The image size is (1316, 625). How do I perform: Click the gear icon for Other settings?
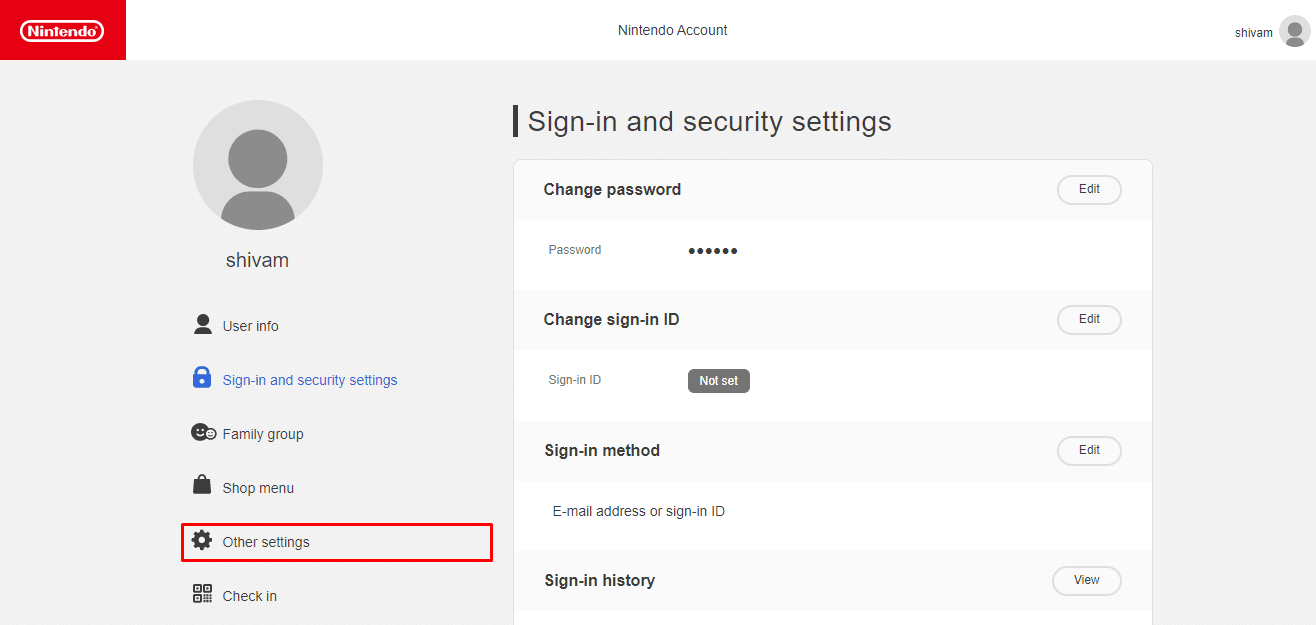(204, 539)
